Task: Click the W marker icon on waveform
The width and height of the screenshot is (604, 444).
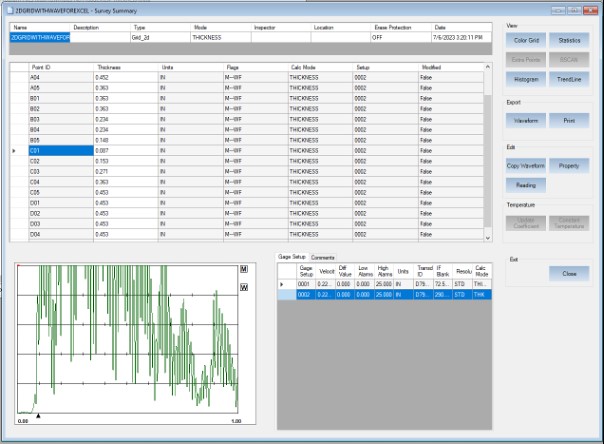Action: click(244, 287)
